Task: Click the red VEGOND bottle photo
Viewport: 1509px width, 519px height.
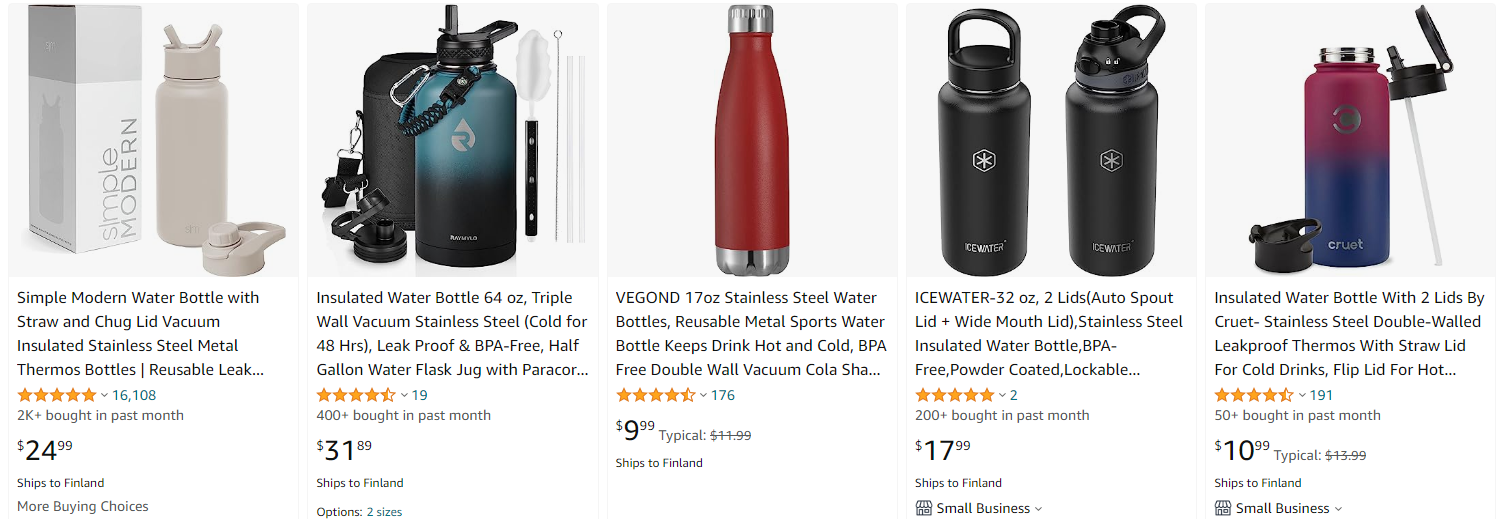Action: pos(751,140)
